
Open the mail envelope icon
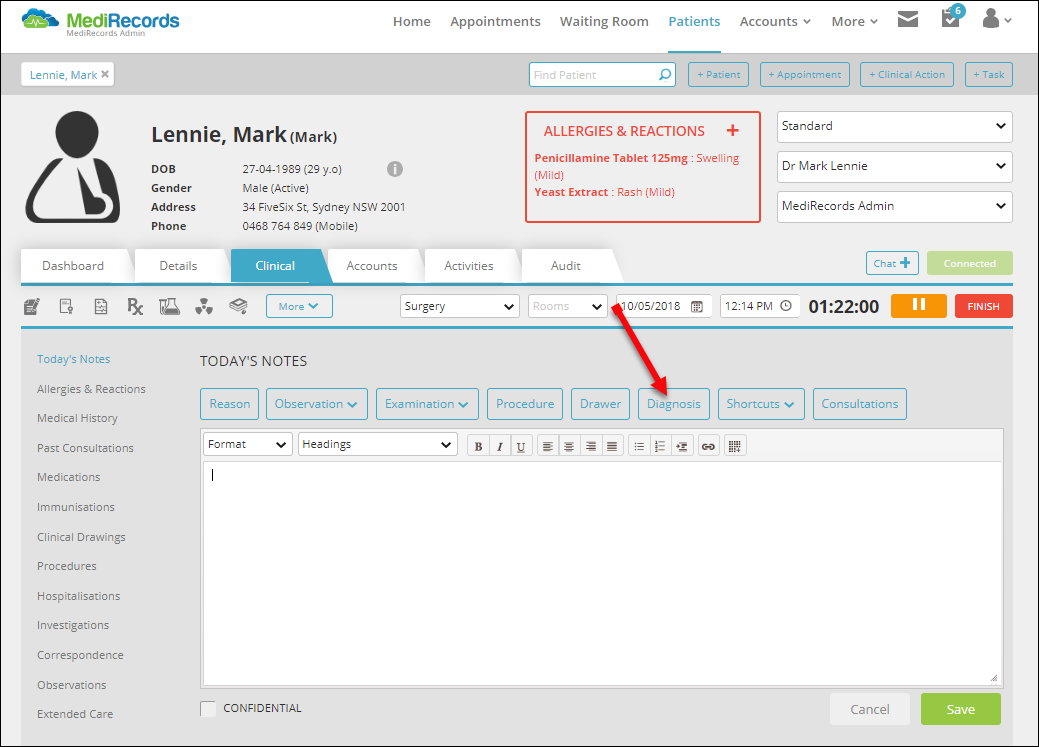coord(908,19)
